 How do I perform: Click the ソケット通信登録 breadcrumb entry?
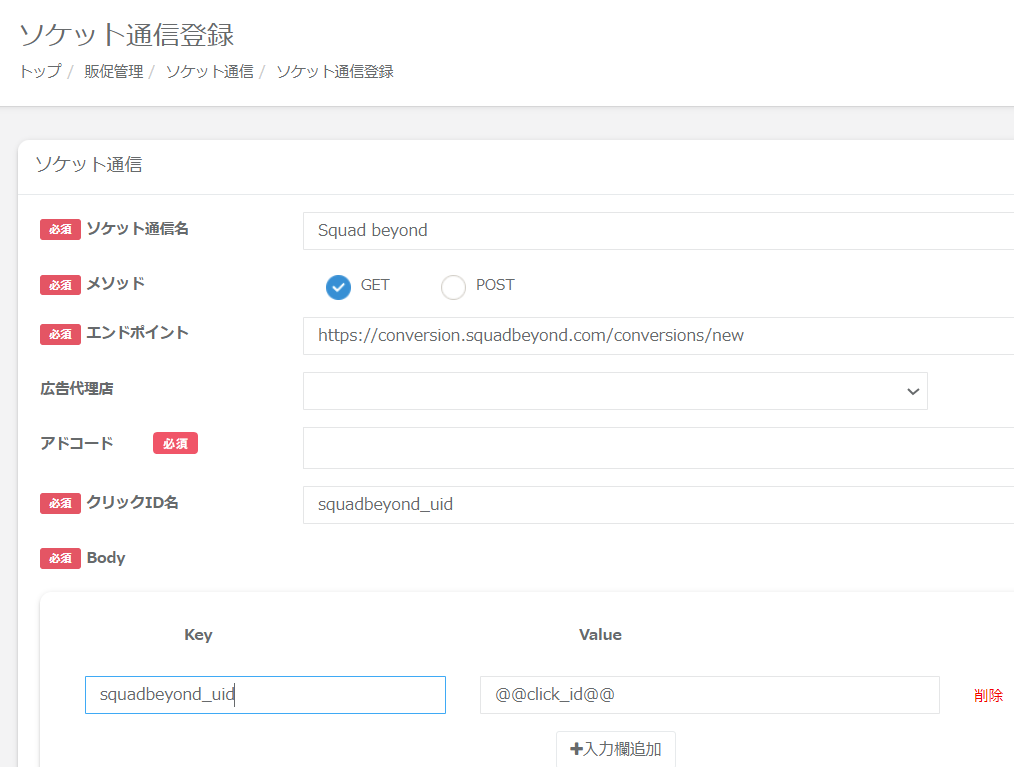[x=334, y=72]
